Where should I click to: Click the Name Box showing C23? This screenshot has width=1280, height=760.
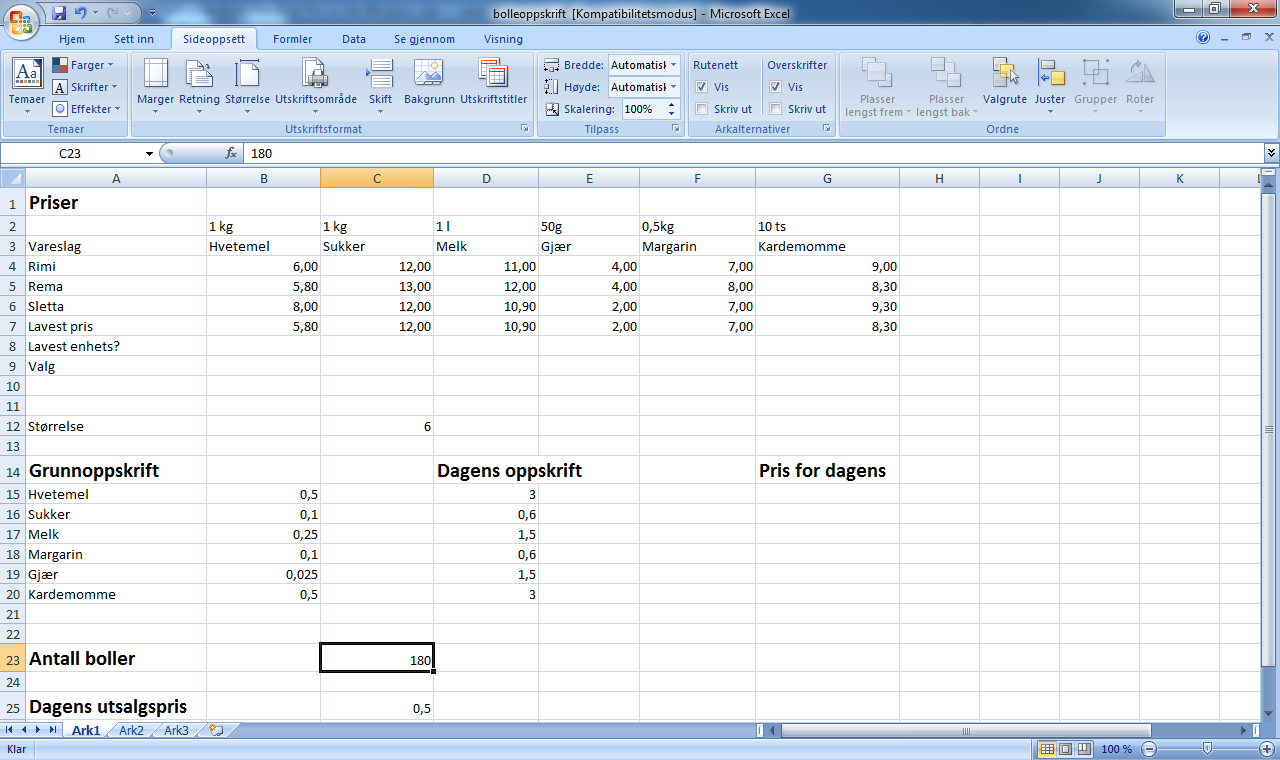(x=70, y=153)
